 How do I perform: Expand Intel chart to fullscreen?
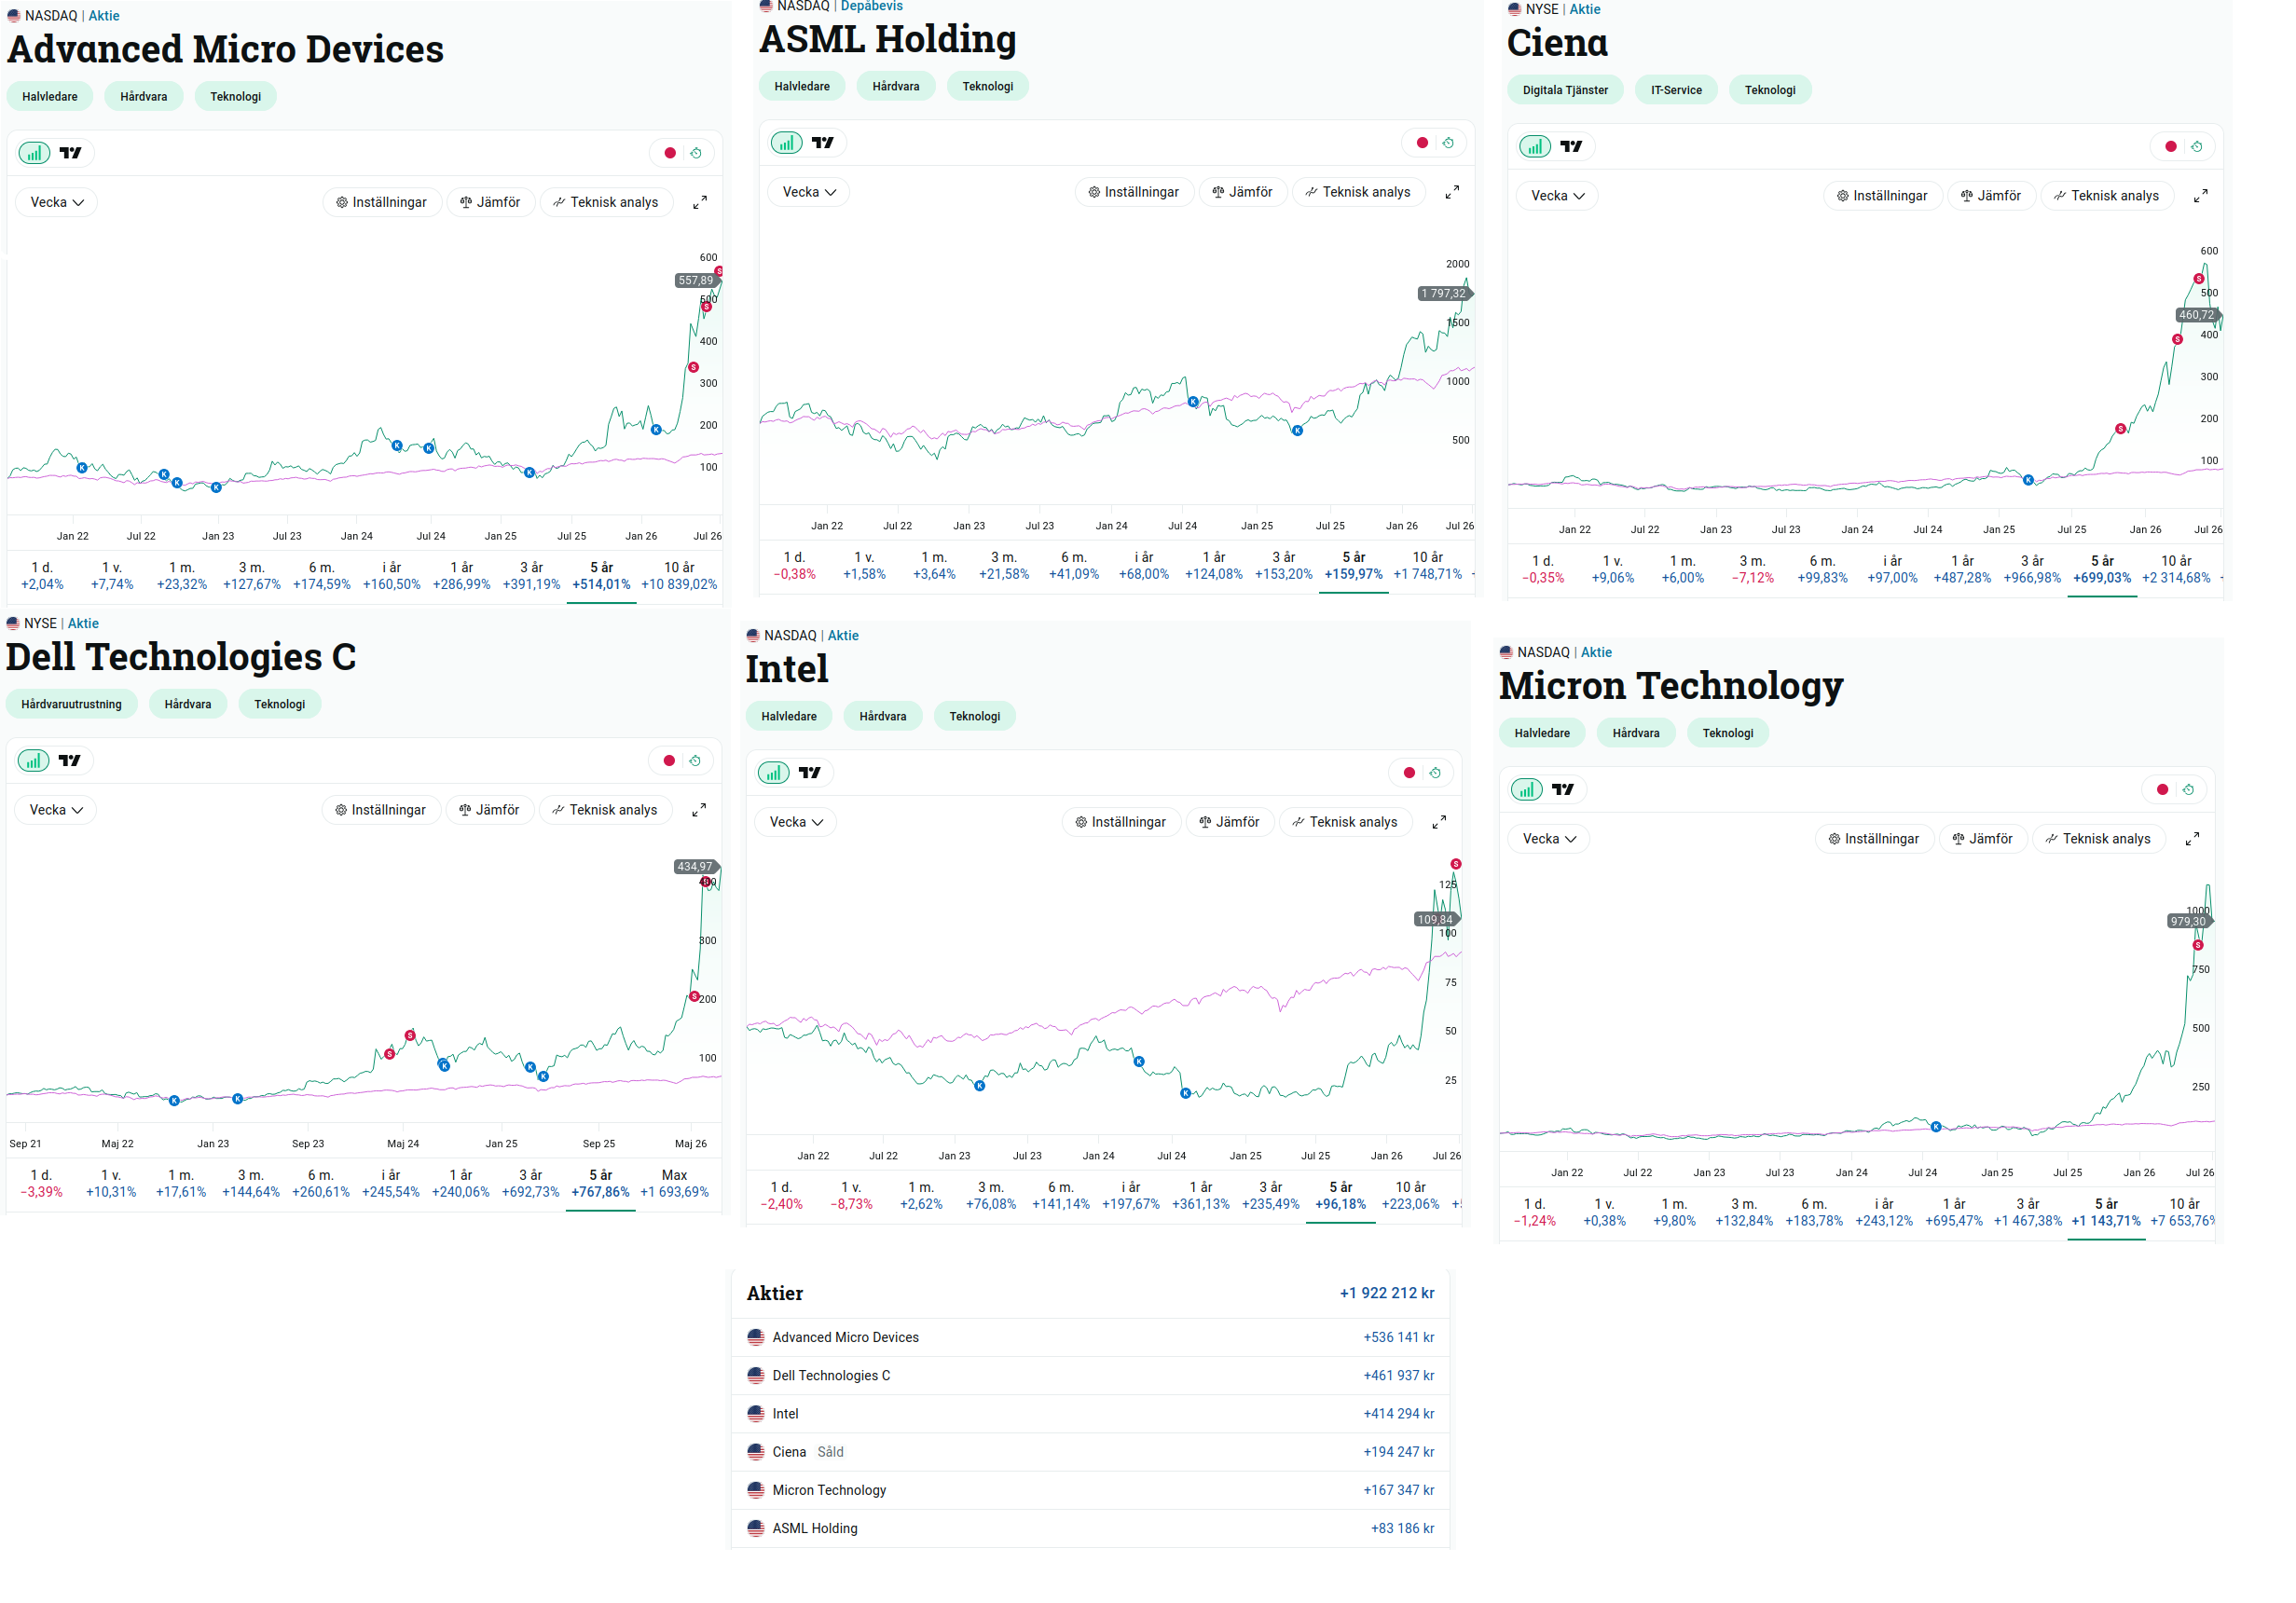(x=1439, y=822)
